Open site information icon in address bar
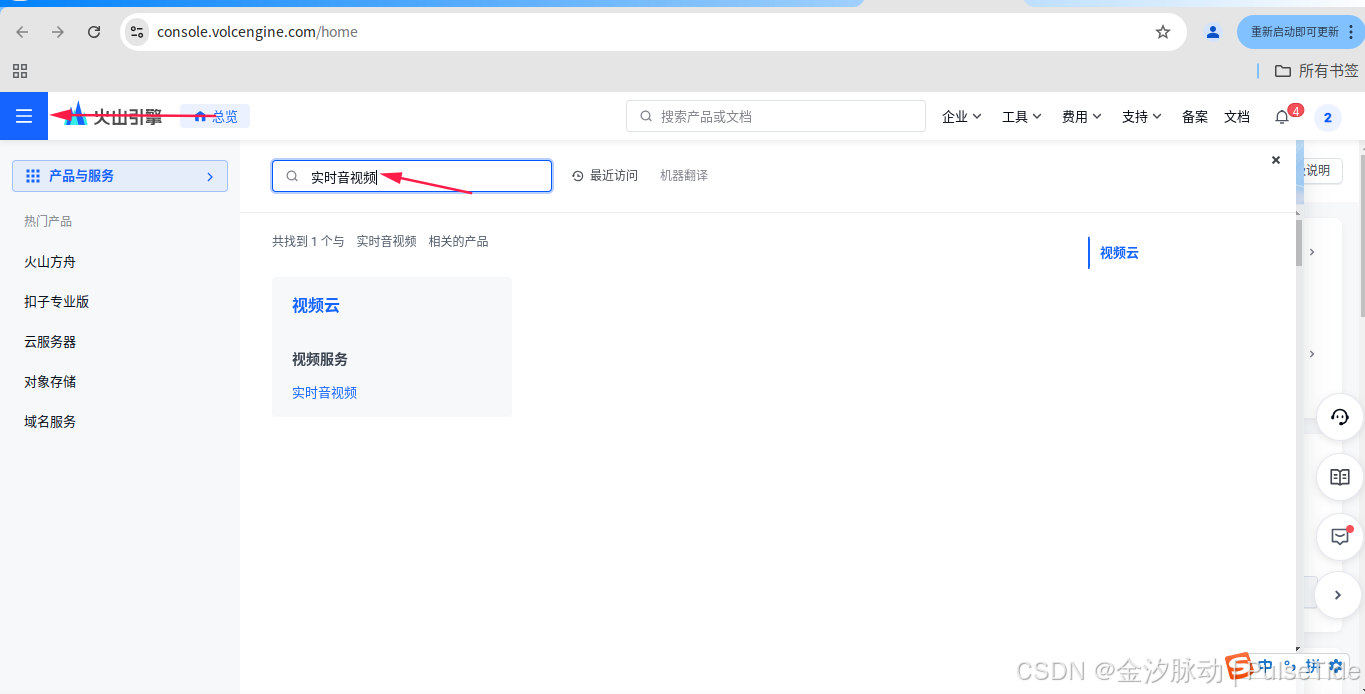Screen dimensions: 1365x694 tap(137, 32)
